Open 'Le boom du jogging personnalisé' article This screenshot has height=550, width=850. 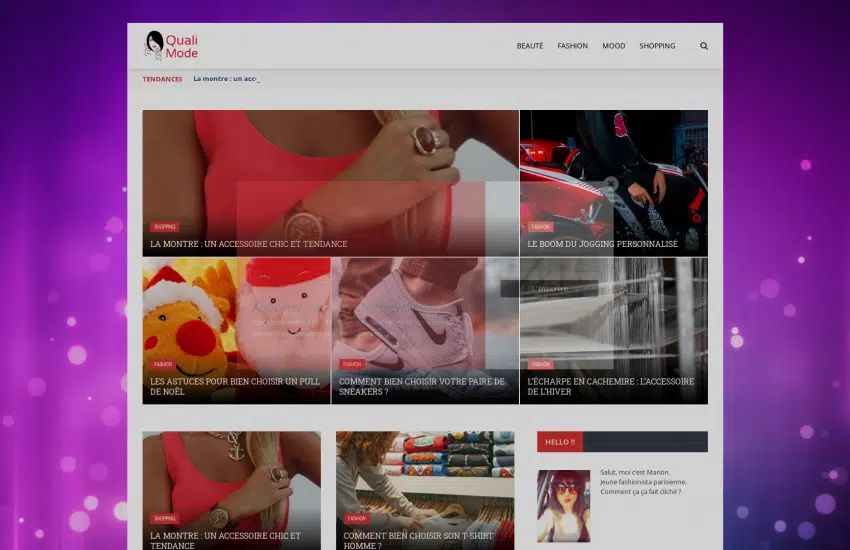[x=602, y=244]
